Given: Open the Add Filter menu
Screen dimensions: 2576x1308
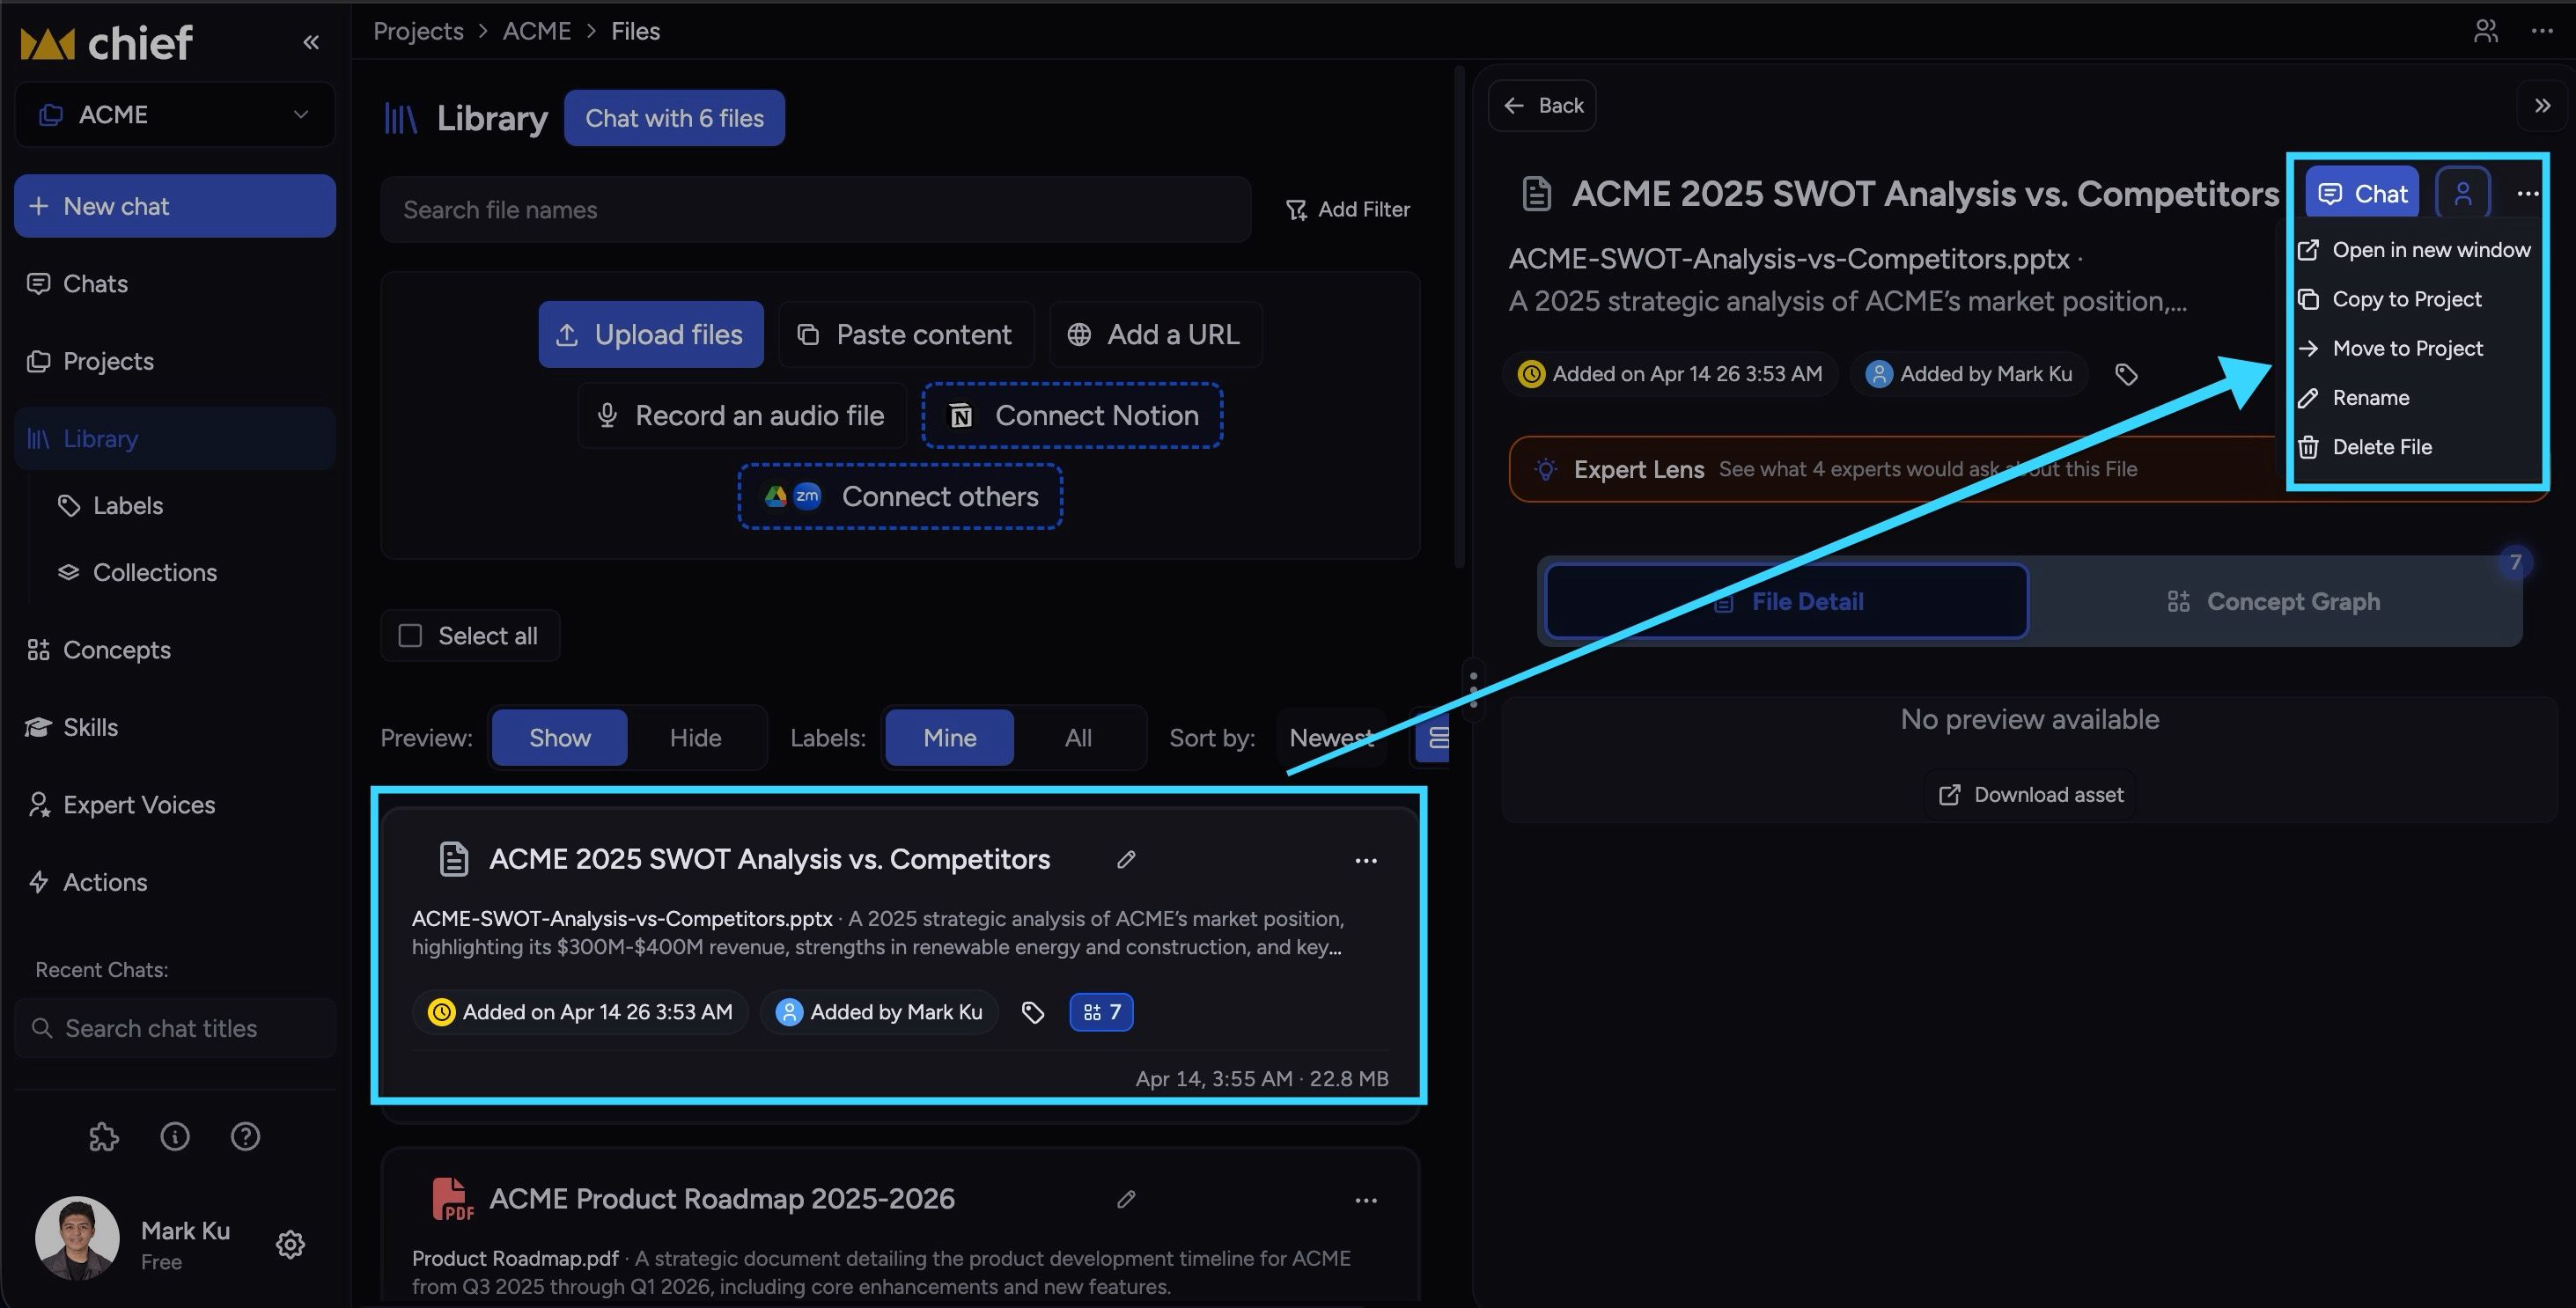Looking at the screenshot, I should [x=1347, y=210].
